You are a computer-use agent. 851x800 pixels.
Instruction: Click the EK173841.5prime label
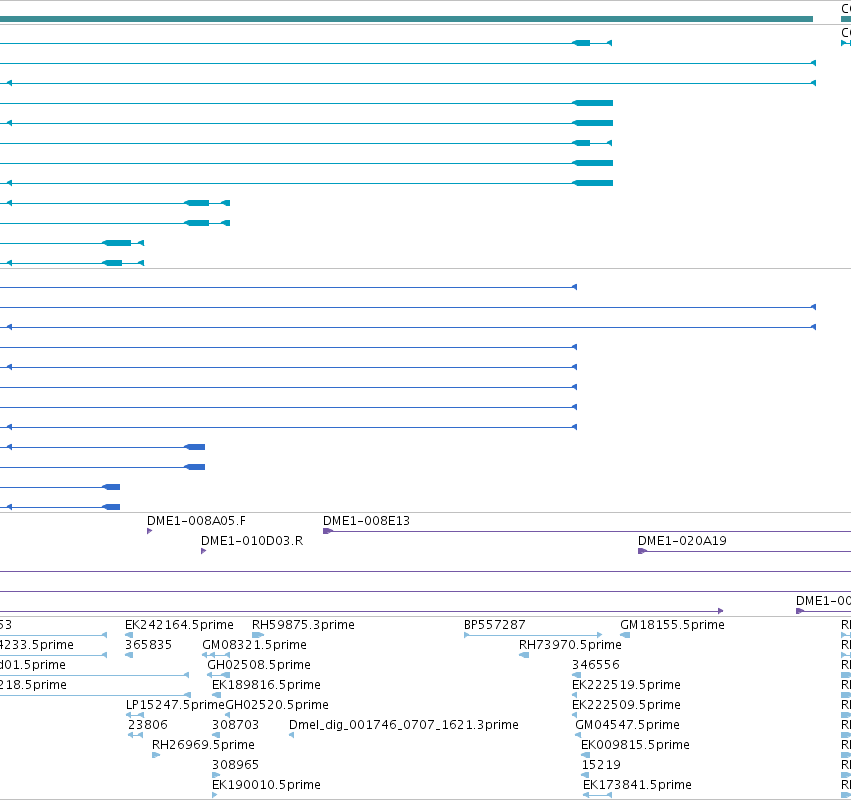637,785
